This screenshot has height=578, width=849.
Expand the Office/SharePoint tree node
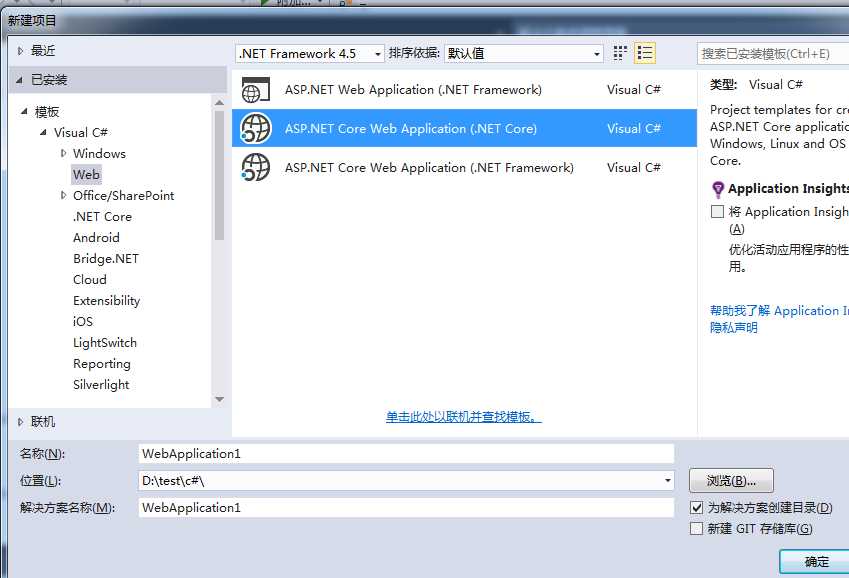(x=63, y=196)
